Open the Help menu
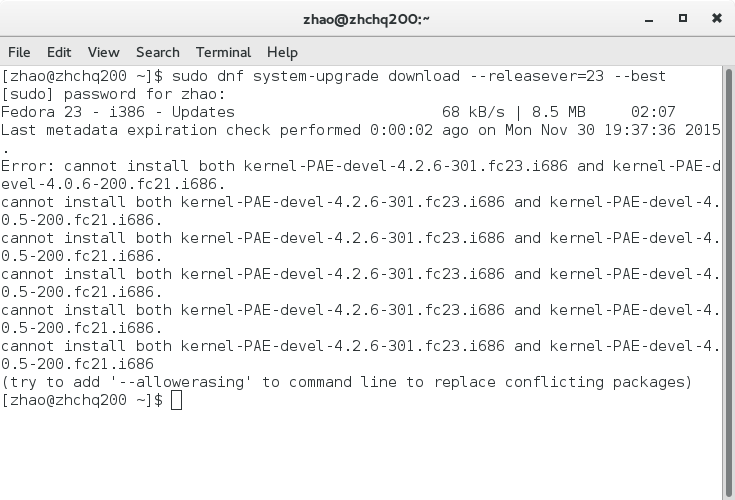This screenshot has width=735, height=500. tap(282, 52)
